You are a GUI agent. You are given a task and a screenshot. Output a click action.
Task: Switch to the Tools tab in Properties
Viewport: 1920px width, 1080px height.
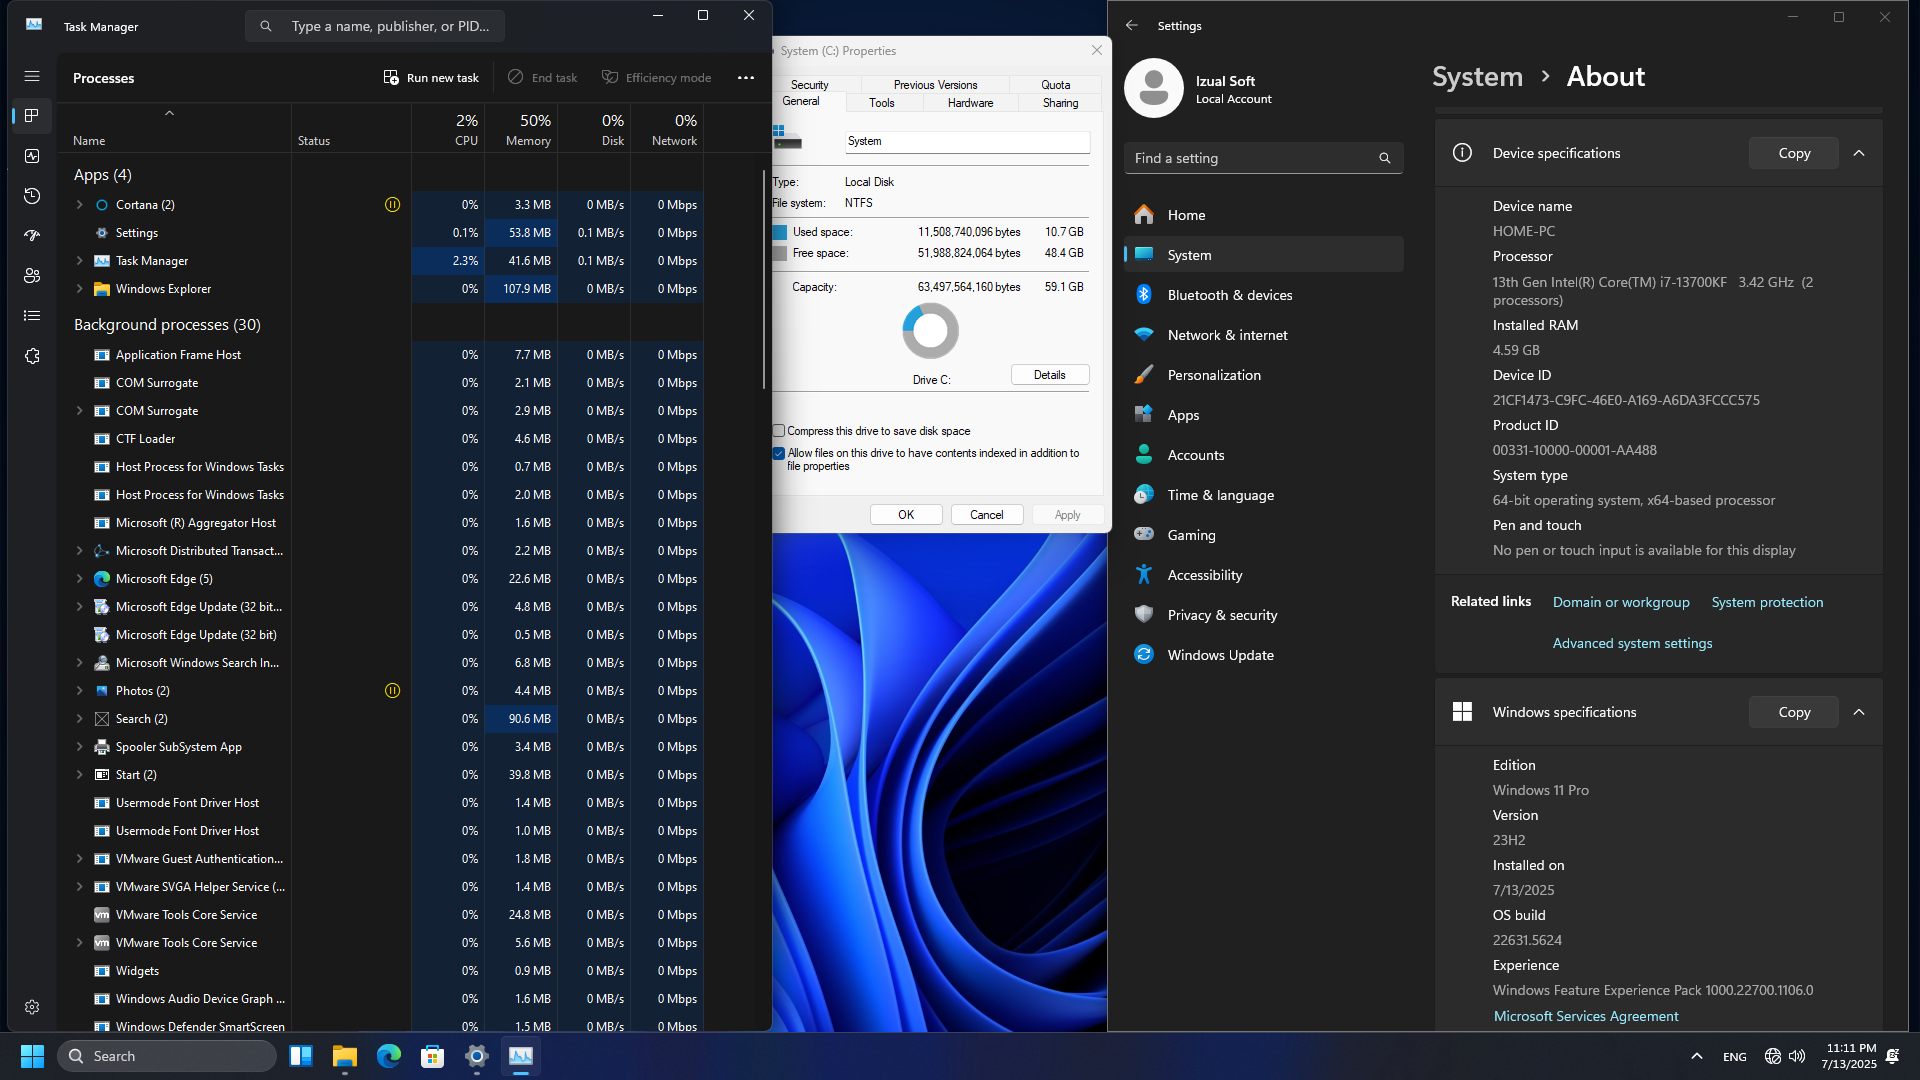(882, 103)
